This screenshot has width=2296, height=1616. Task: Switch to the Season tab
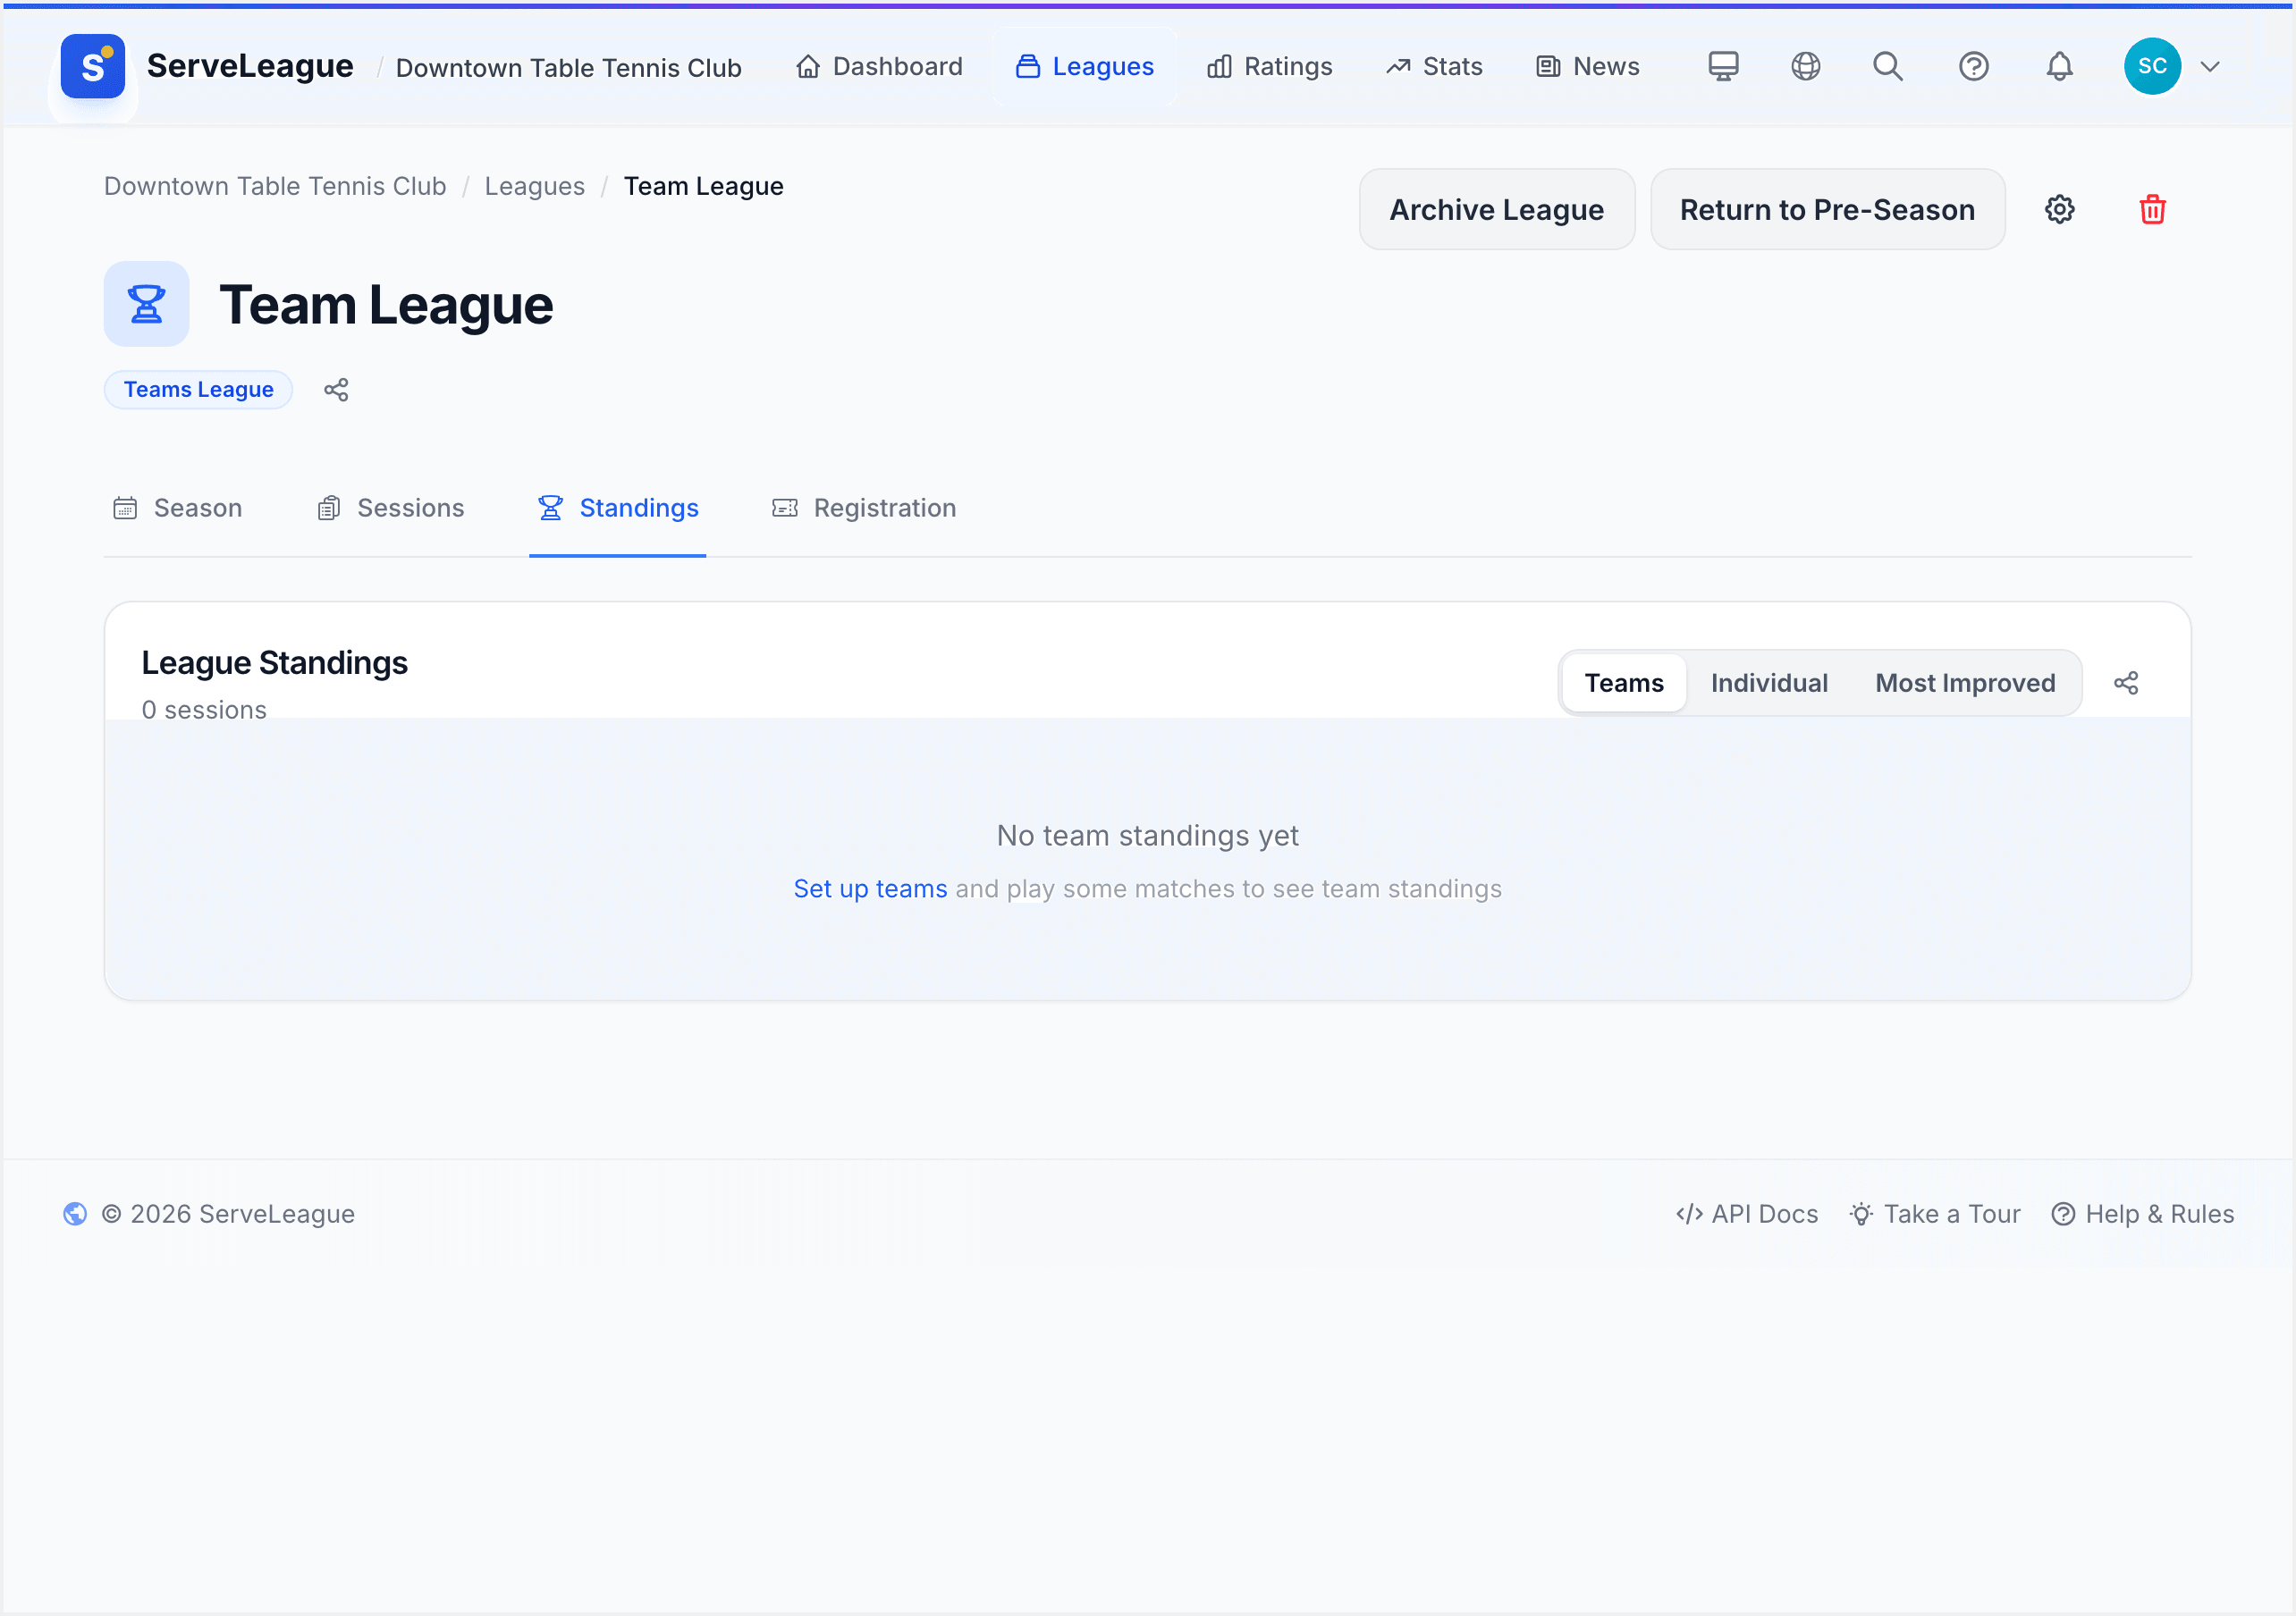coord(177,508)
